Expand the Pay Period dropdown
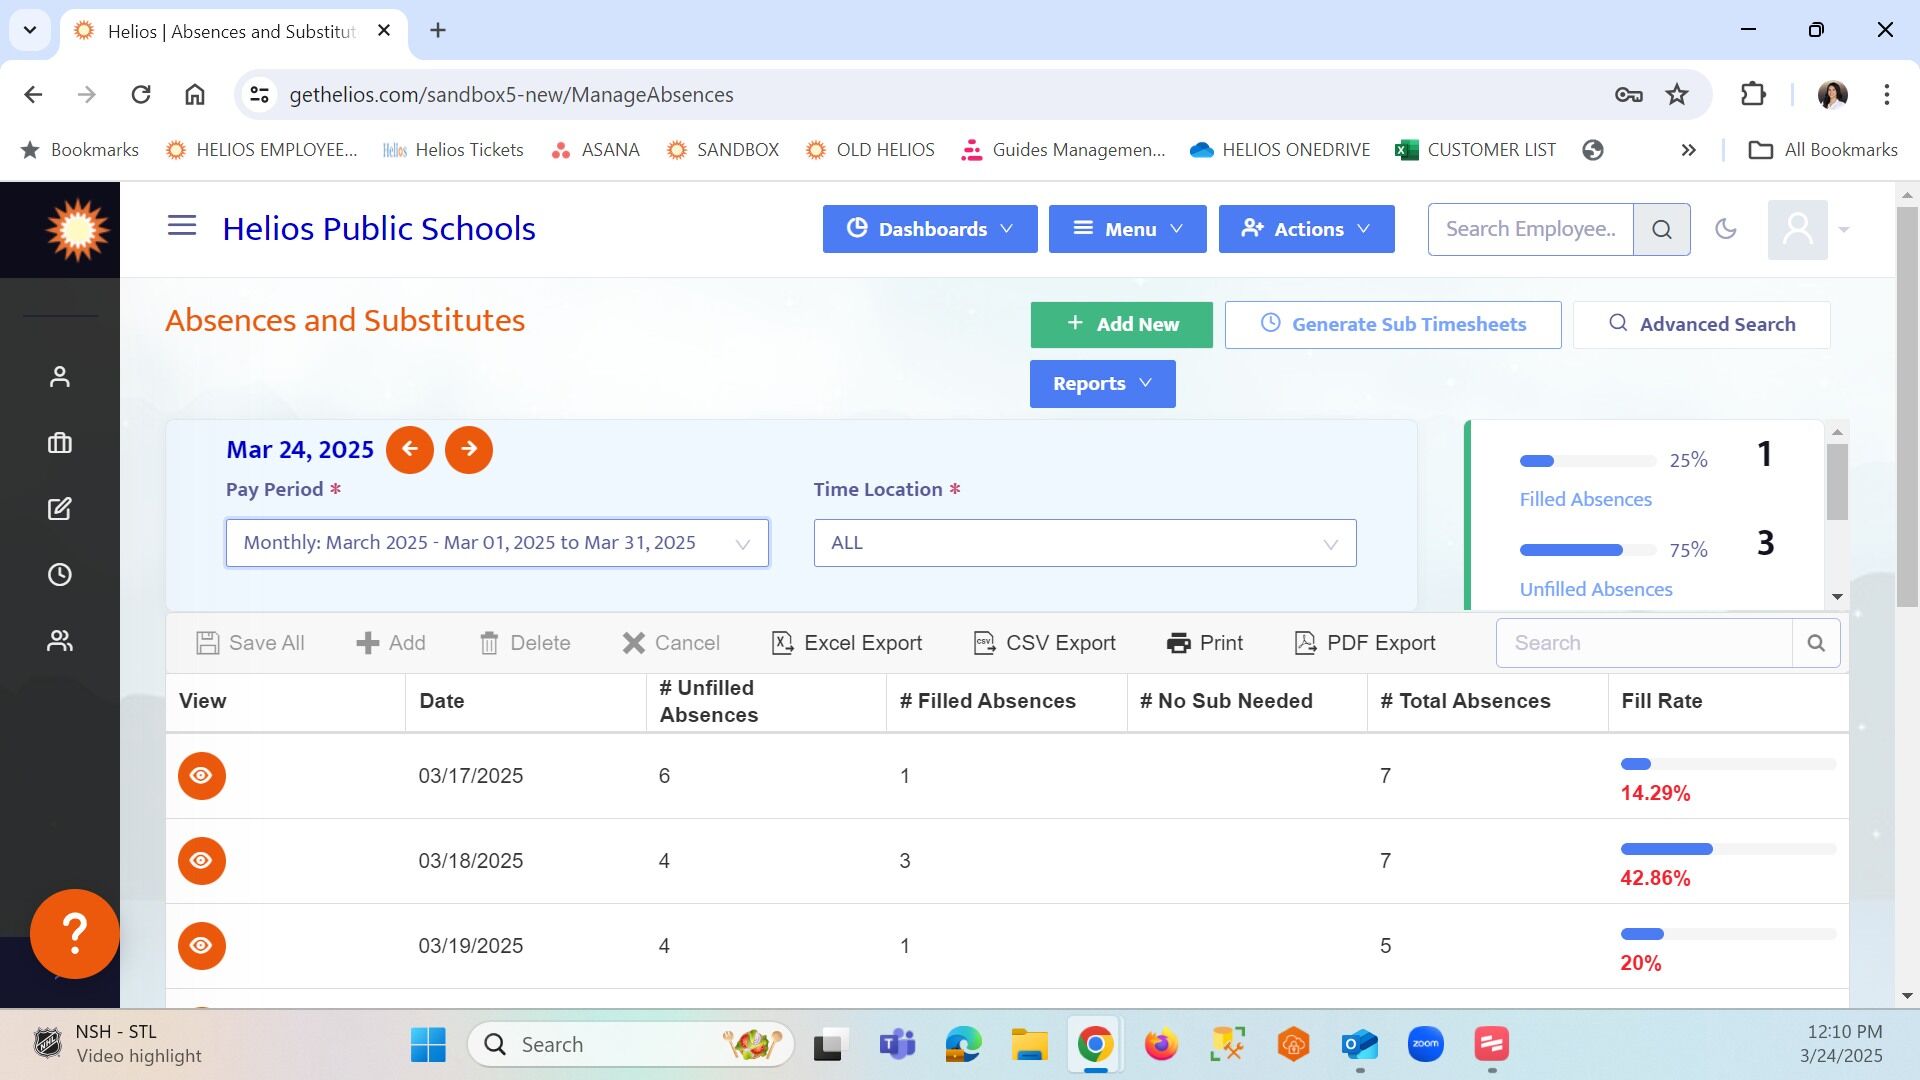This screenshot has height=1080, width=1920. 497,543
